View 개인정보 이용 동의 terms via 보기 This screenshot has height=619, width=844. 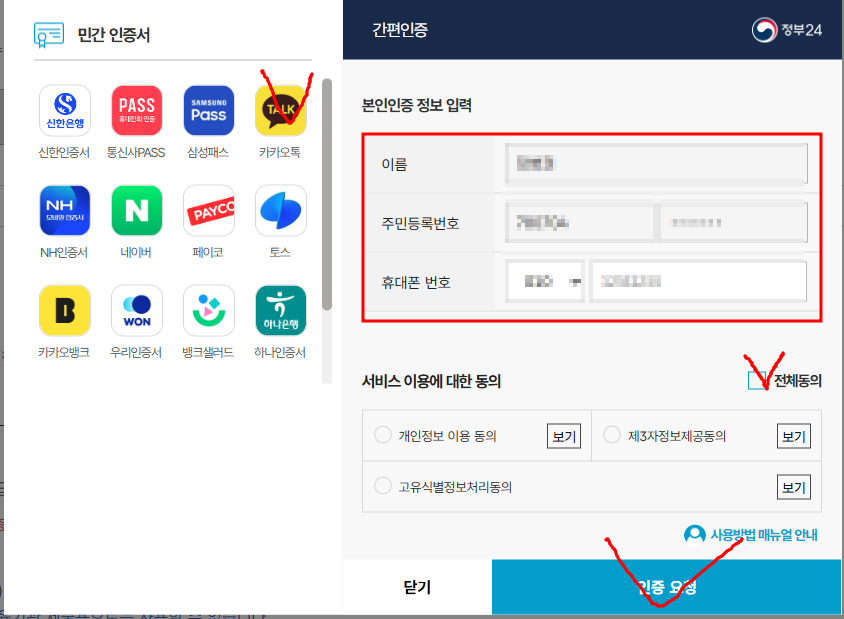pyautogui.click(x=564, y=436)
